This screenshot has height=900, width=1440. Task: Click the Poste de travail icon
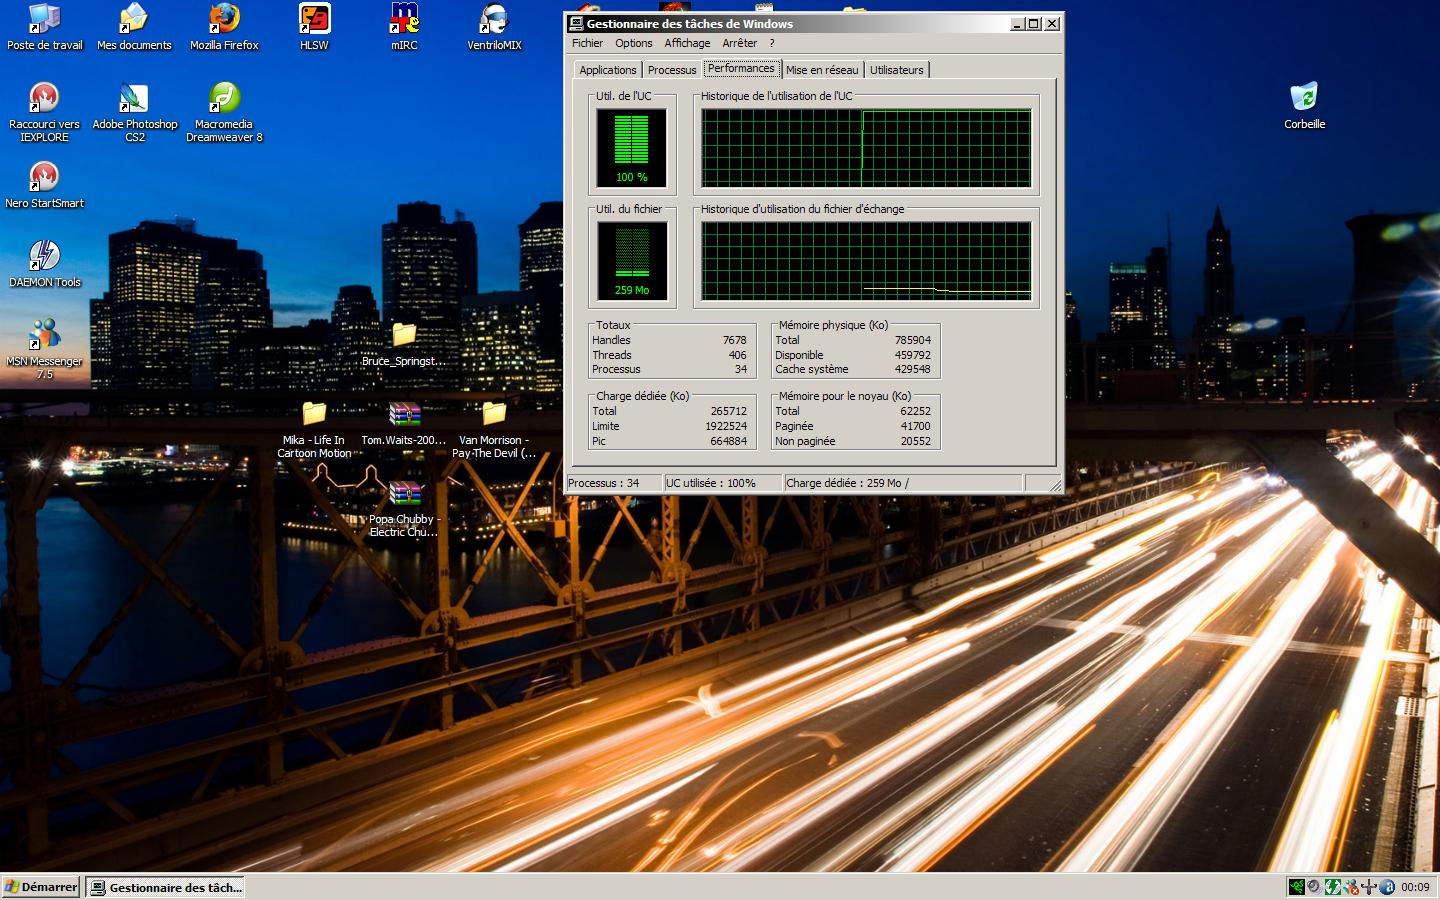point(44,20)
